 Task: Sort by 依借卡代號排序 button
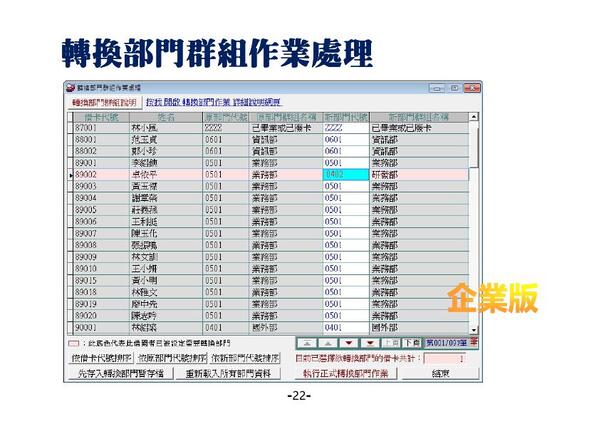pos(101,358)
